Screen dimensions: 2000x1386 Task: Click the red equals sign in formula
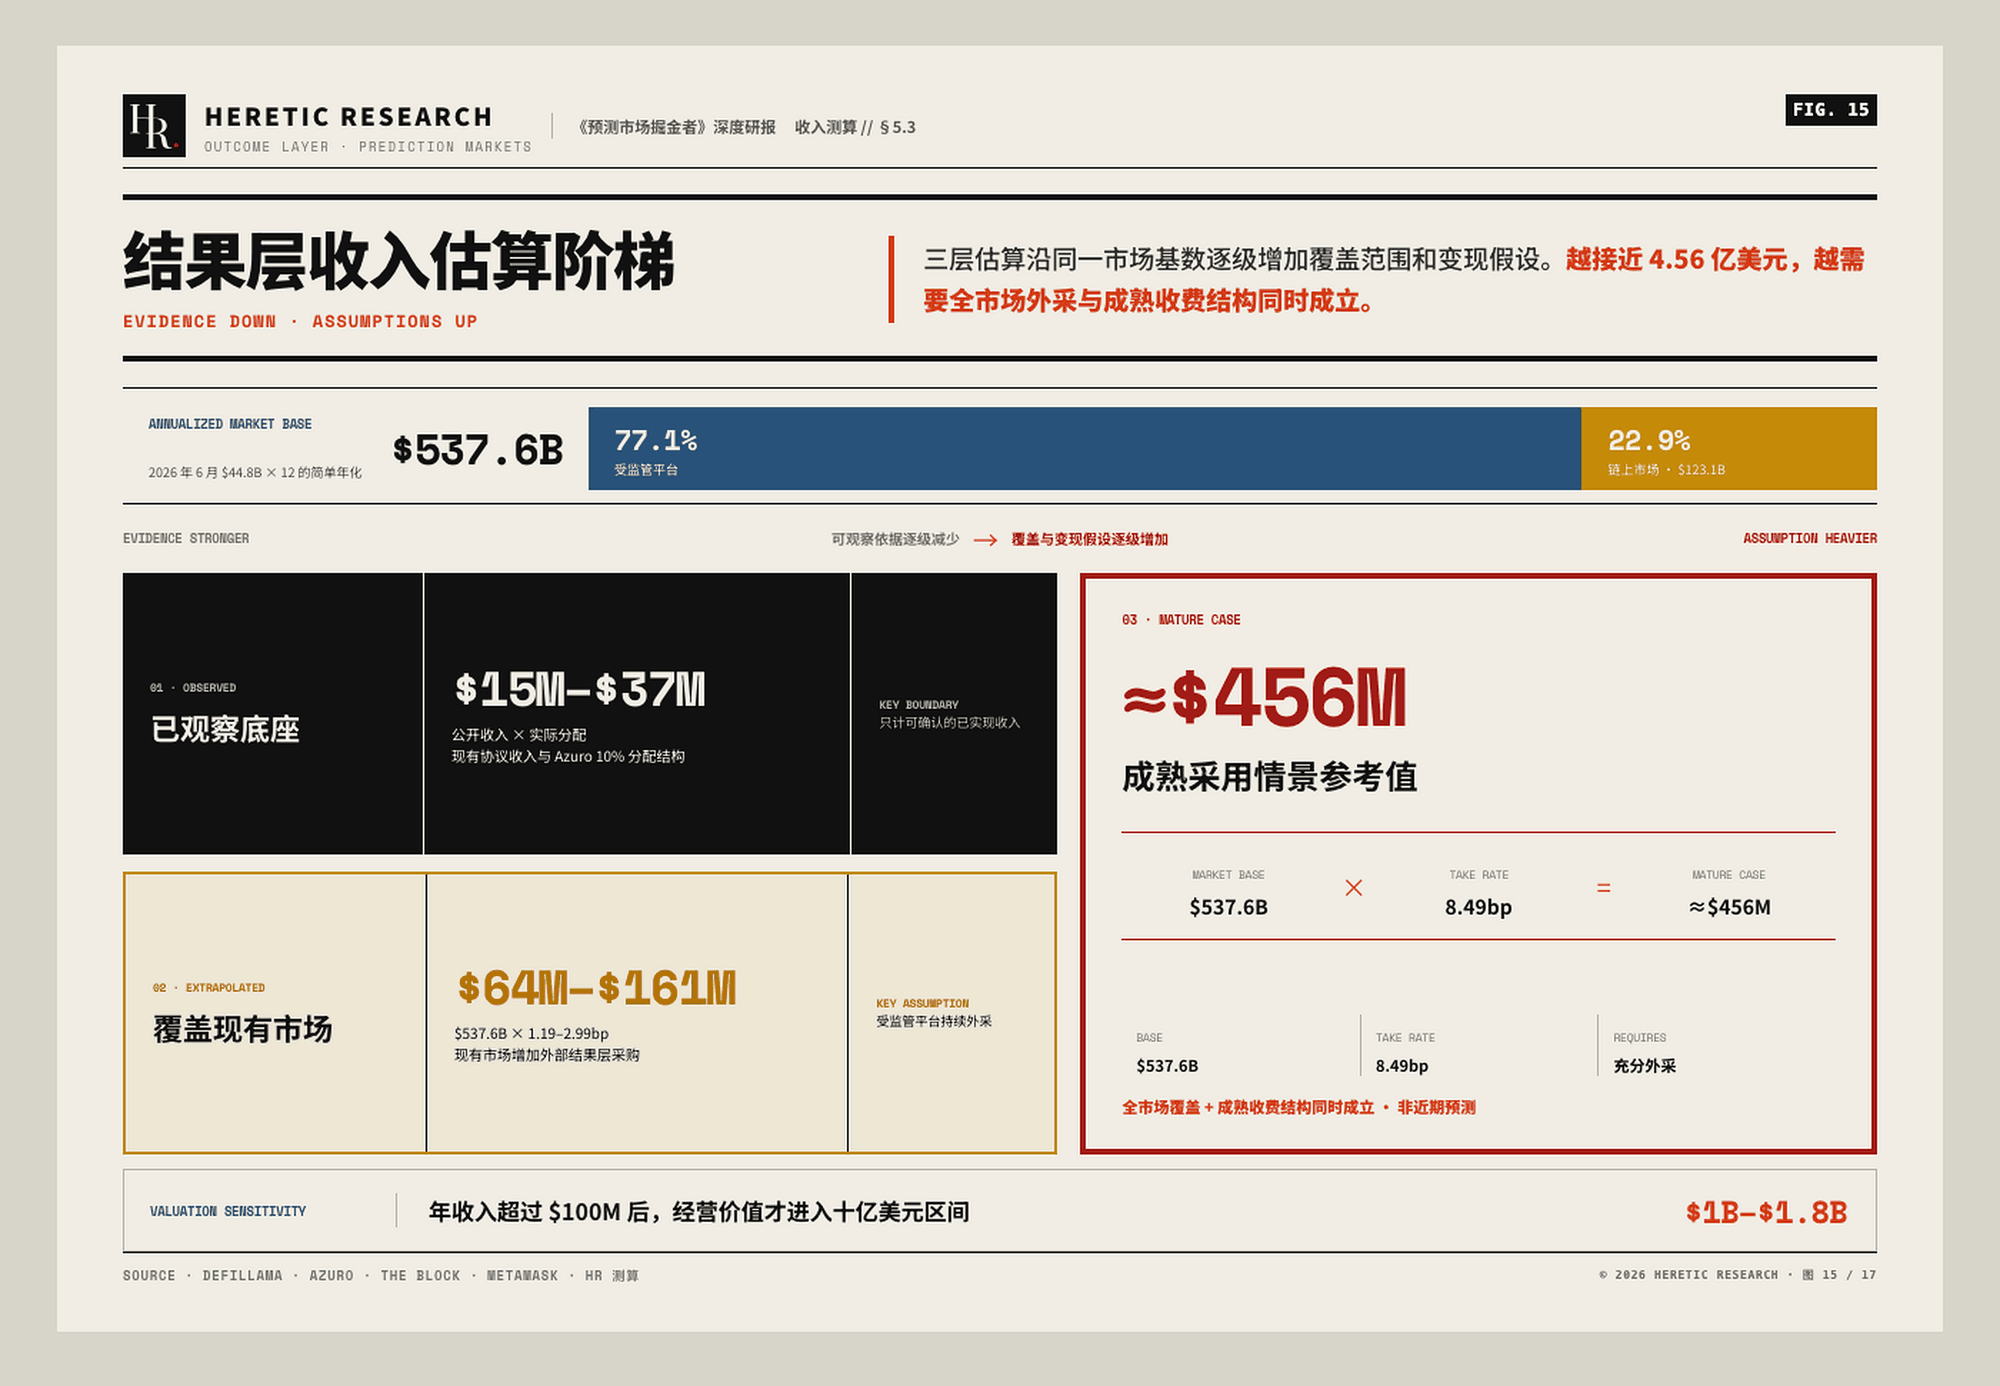pos(1604,888)
